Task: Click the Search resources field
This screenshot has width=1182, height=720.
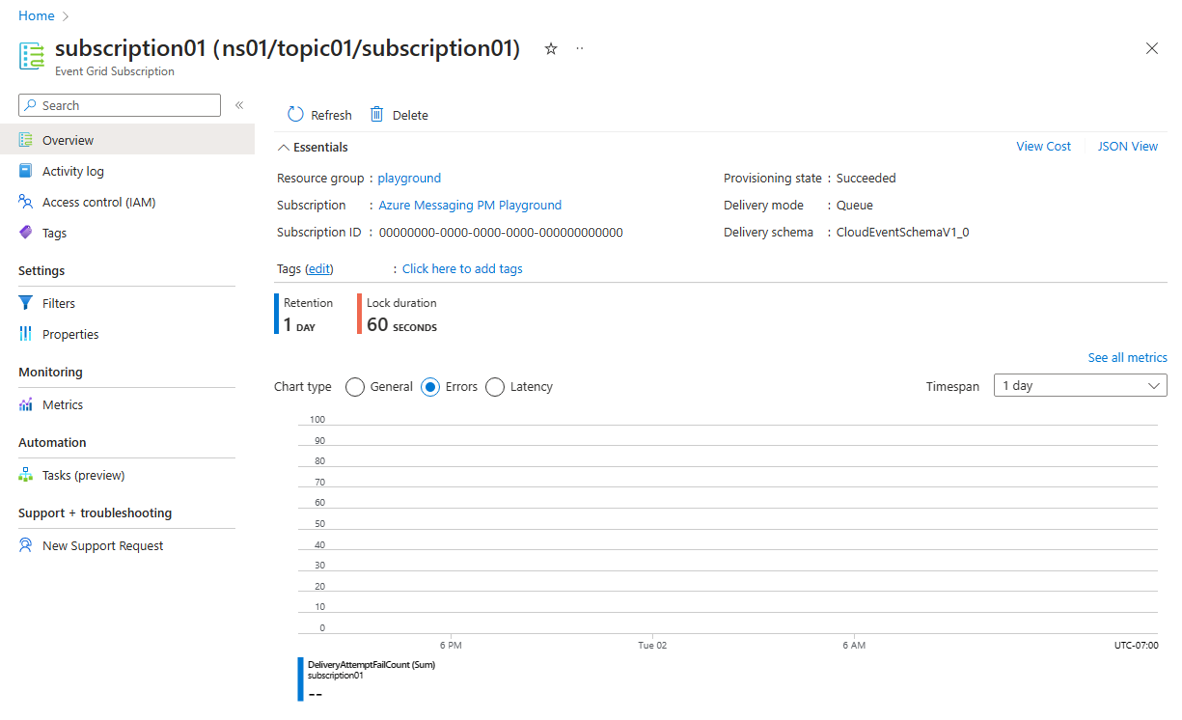Action: [x=118, y=105]
